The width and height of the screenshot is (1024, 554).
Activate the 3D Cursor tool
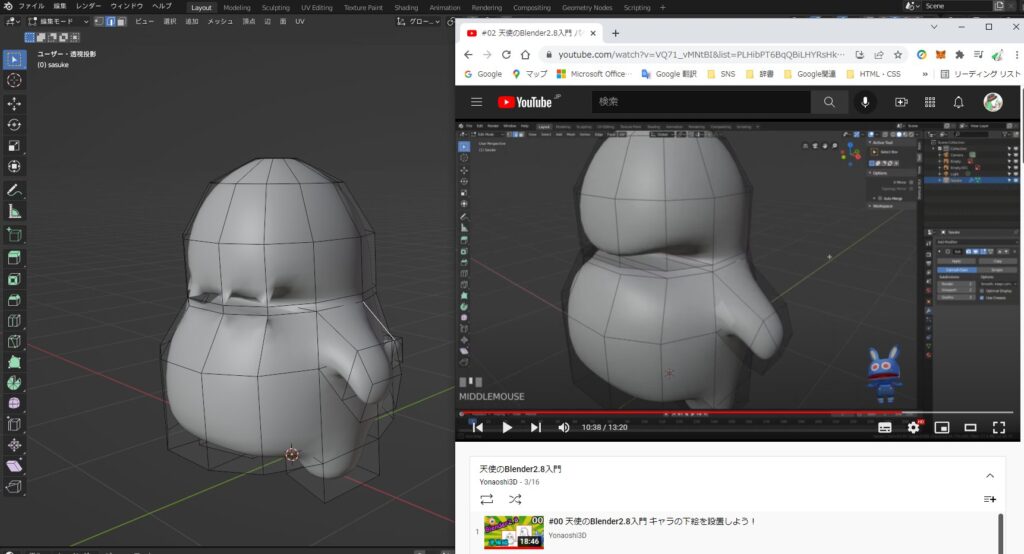coord(14,80)
